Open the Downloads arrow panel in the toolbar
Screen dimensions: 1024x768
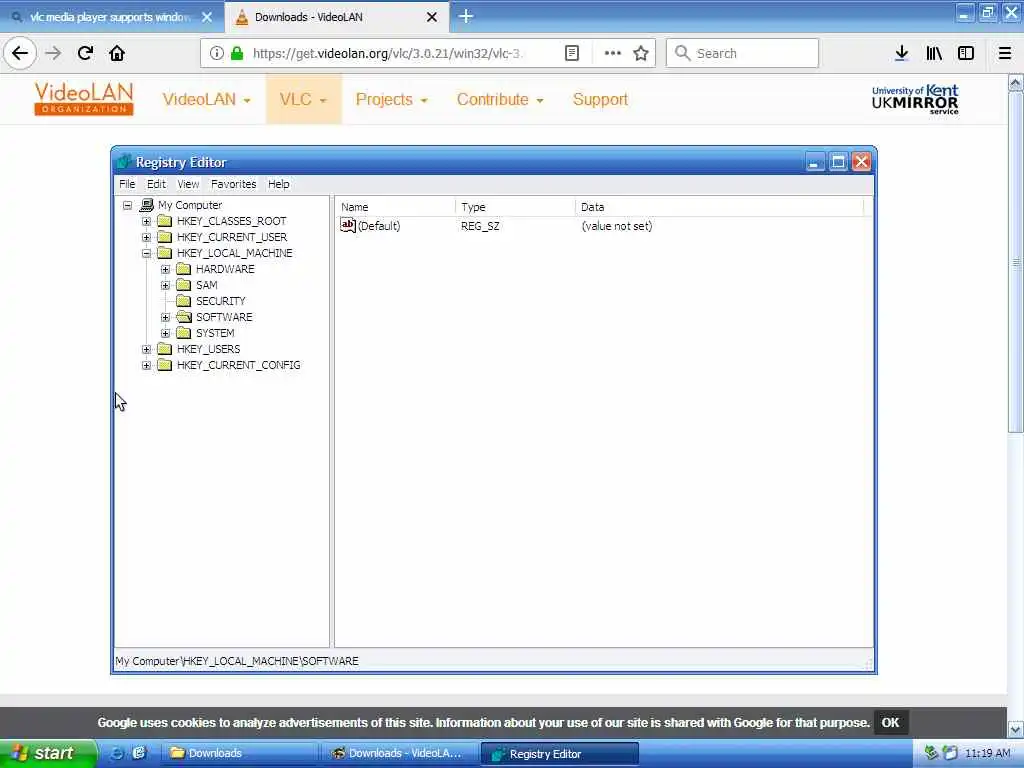point(901,54)
